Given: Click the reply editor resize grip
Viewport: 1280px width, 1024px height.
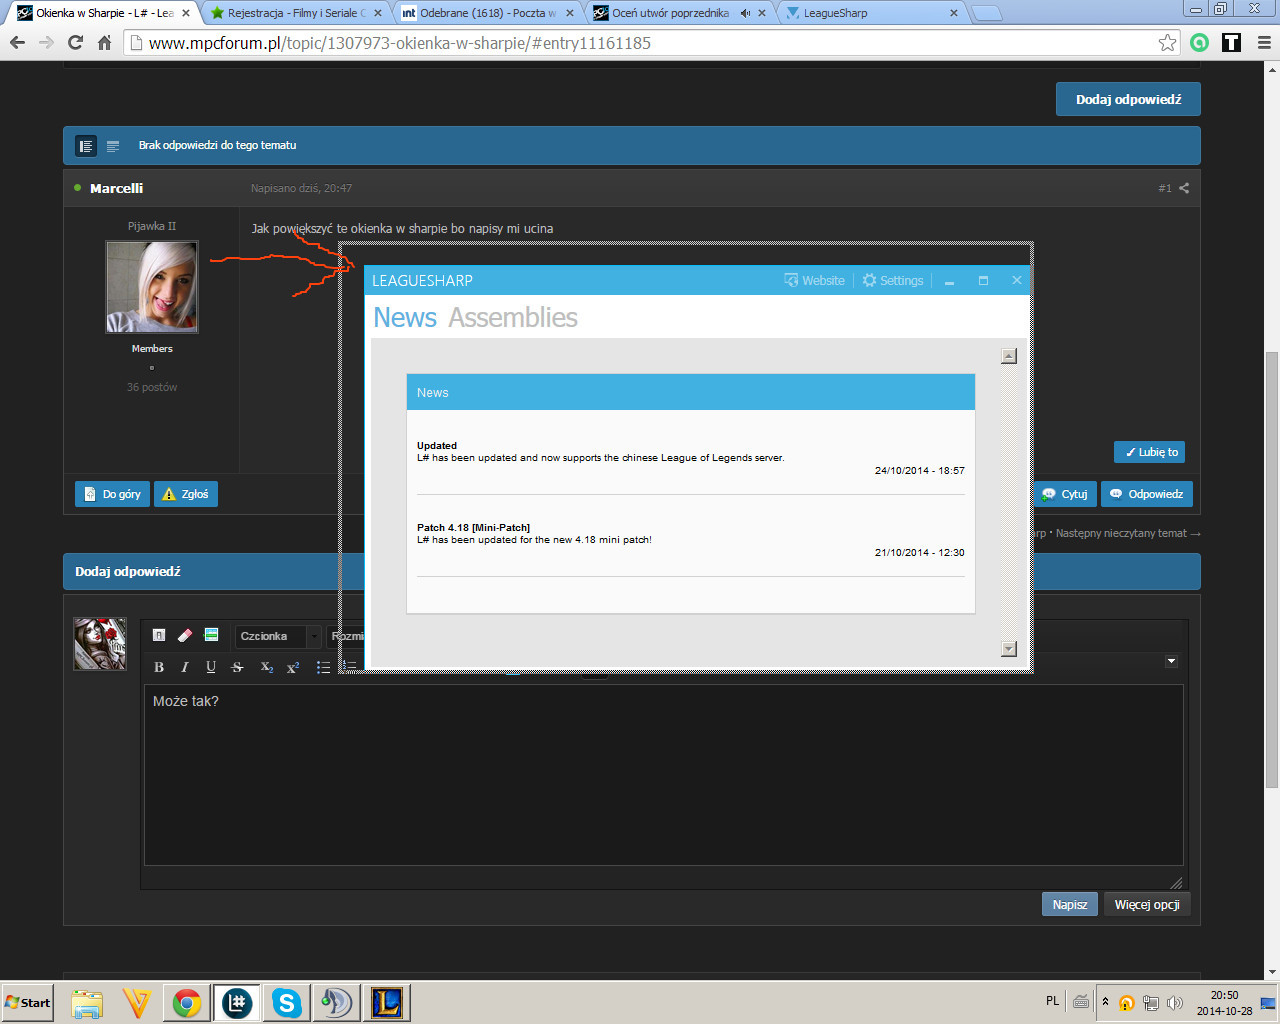Looking at the screenshot, I should point(1176,882).
